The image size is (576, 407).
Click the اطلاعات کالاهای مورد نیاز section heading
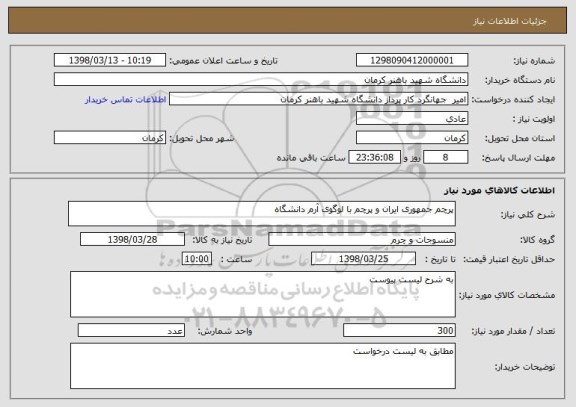500,190
